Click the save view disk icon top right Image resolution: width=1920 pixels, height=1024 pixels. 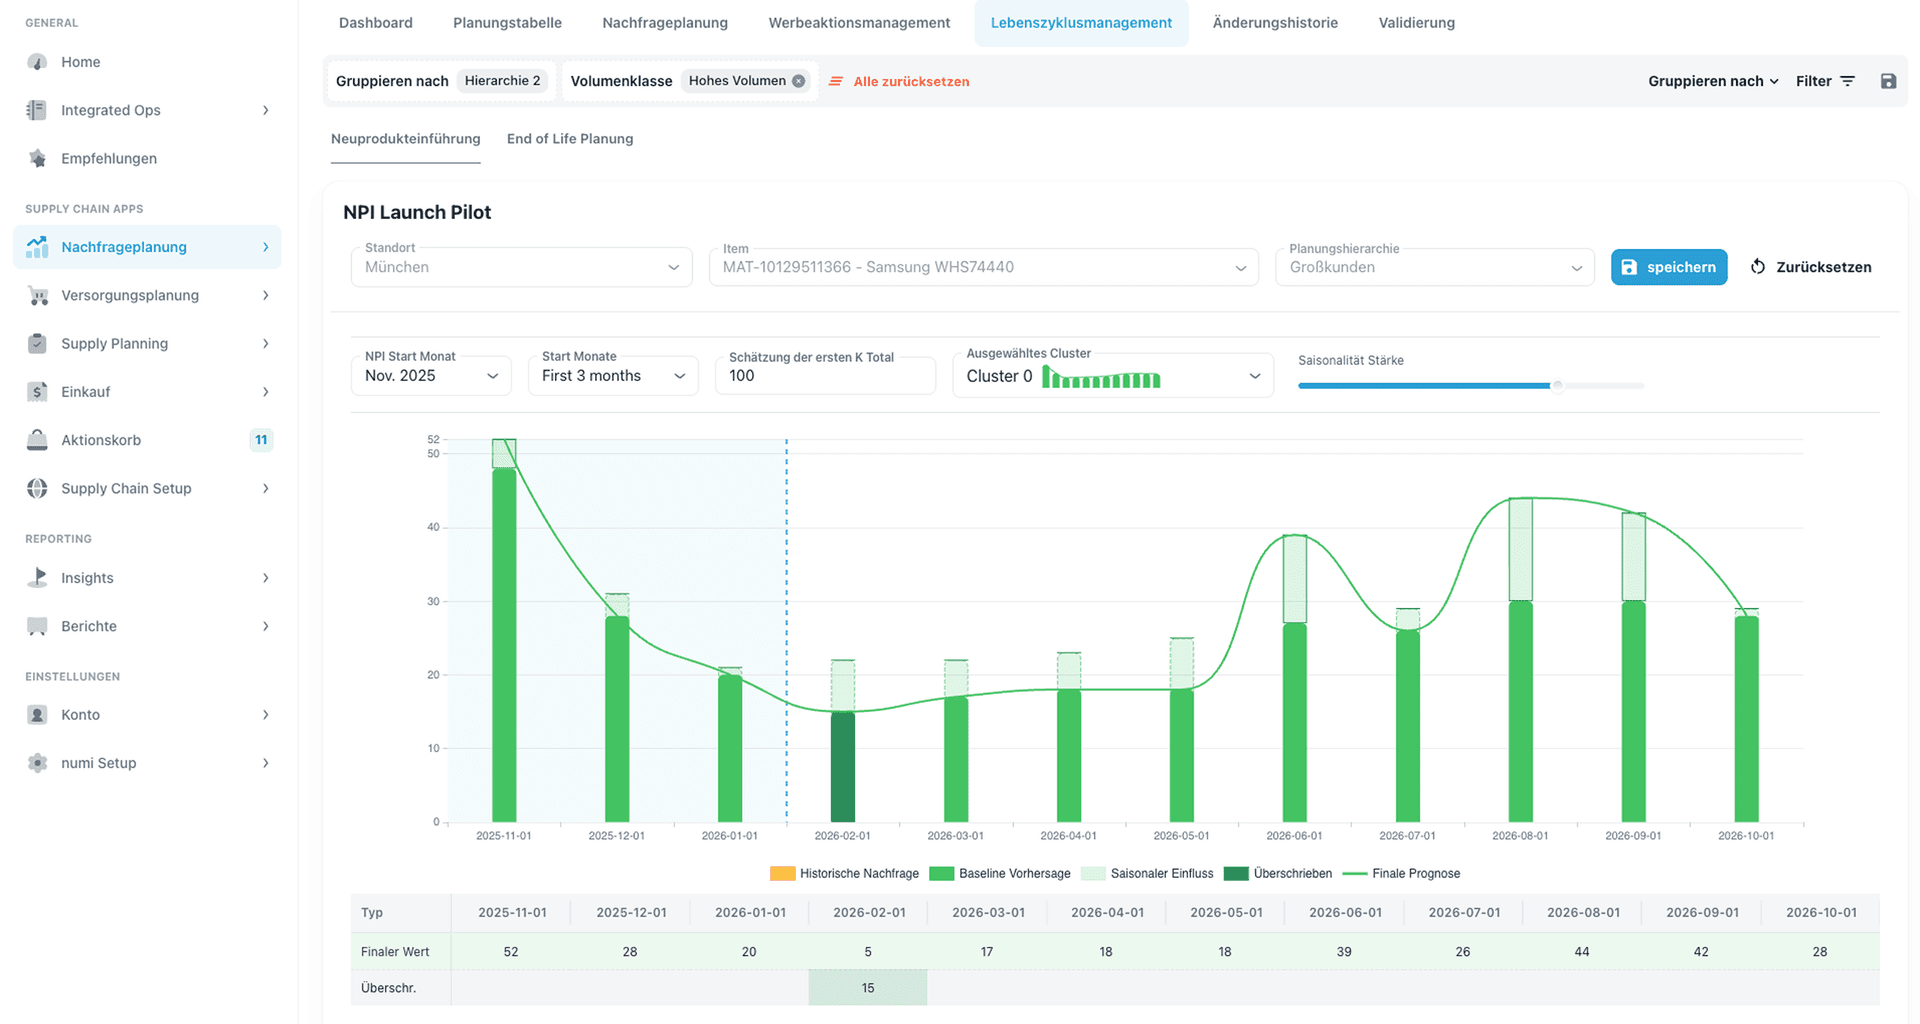coord(1888,81)
